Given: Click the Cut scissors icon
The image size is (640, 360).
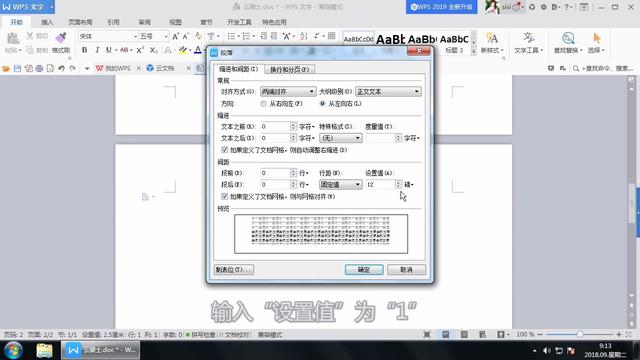Looking at the screenshot, I should click(x=30, y=36).
